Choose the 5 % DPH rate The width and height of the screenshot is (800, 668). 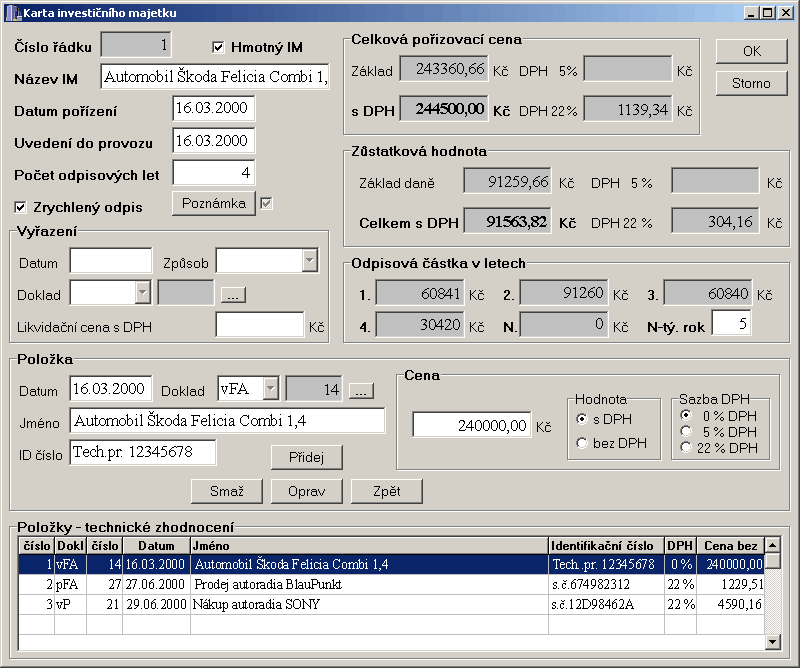tap(686, 432)
